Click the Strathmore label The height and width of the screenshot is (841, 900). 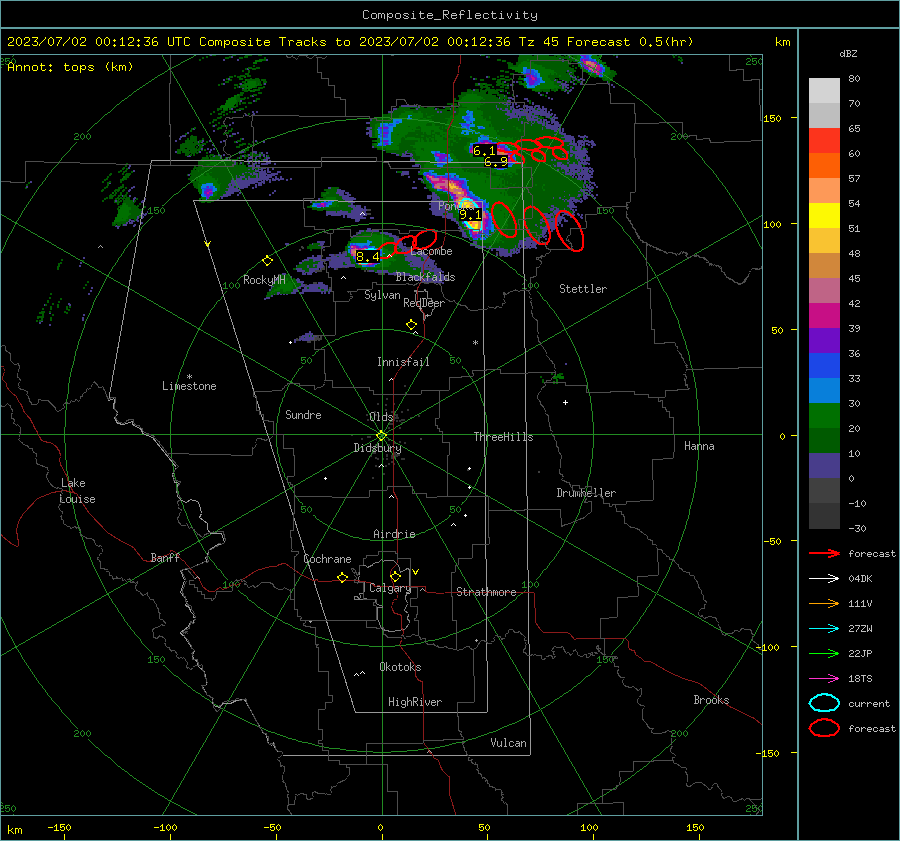pos(486,592)
